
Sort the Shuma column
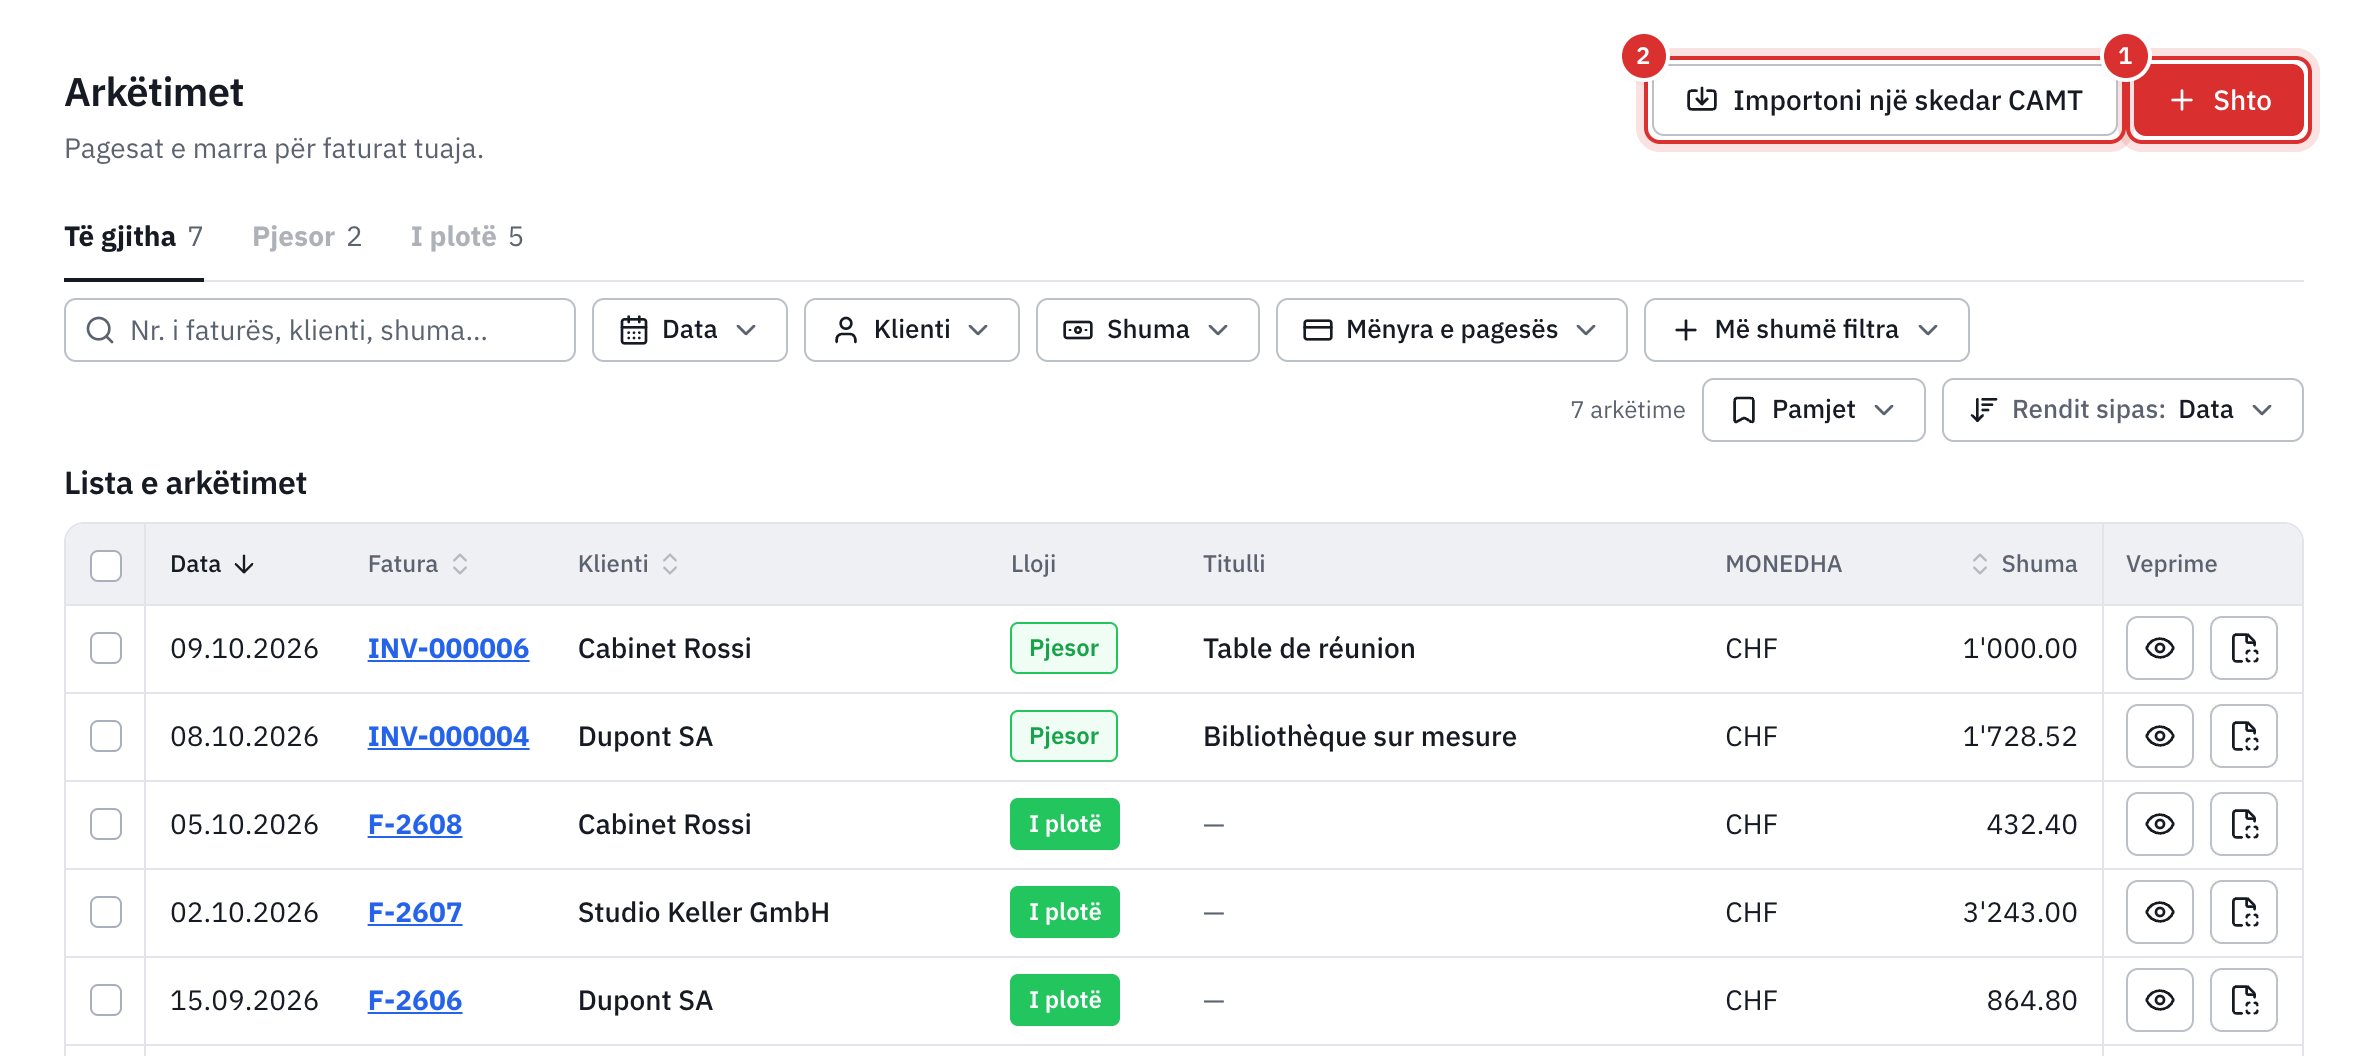[1979, 564]
